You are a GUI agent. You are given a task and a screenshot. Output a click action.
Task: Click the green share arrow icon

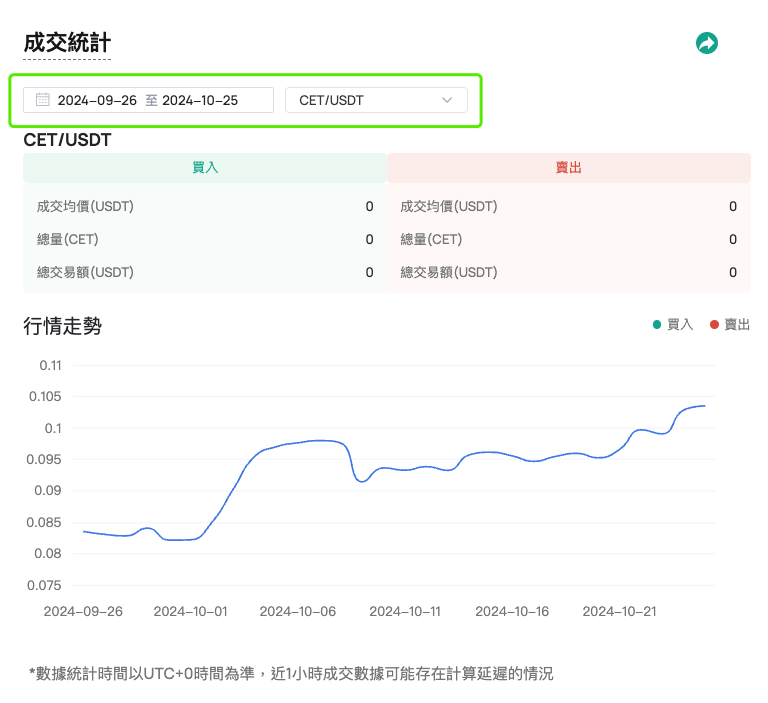click(x=707, y=43)
